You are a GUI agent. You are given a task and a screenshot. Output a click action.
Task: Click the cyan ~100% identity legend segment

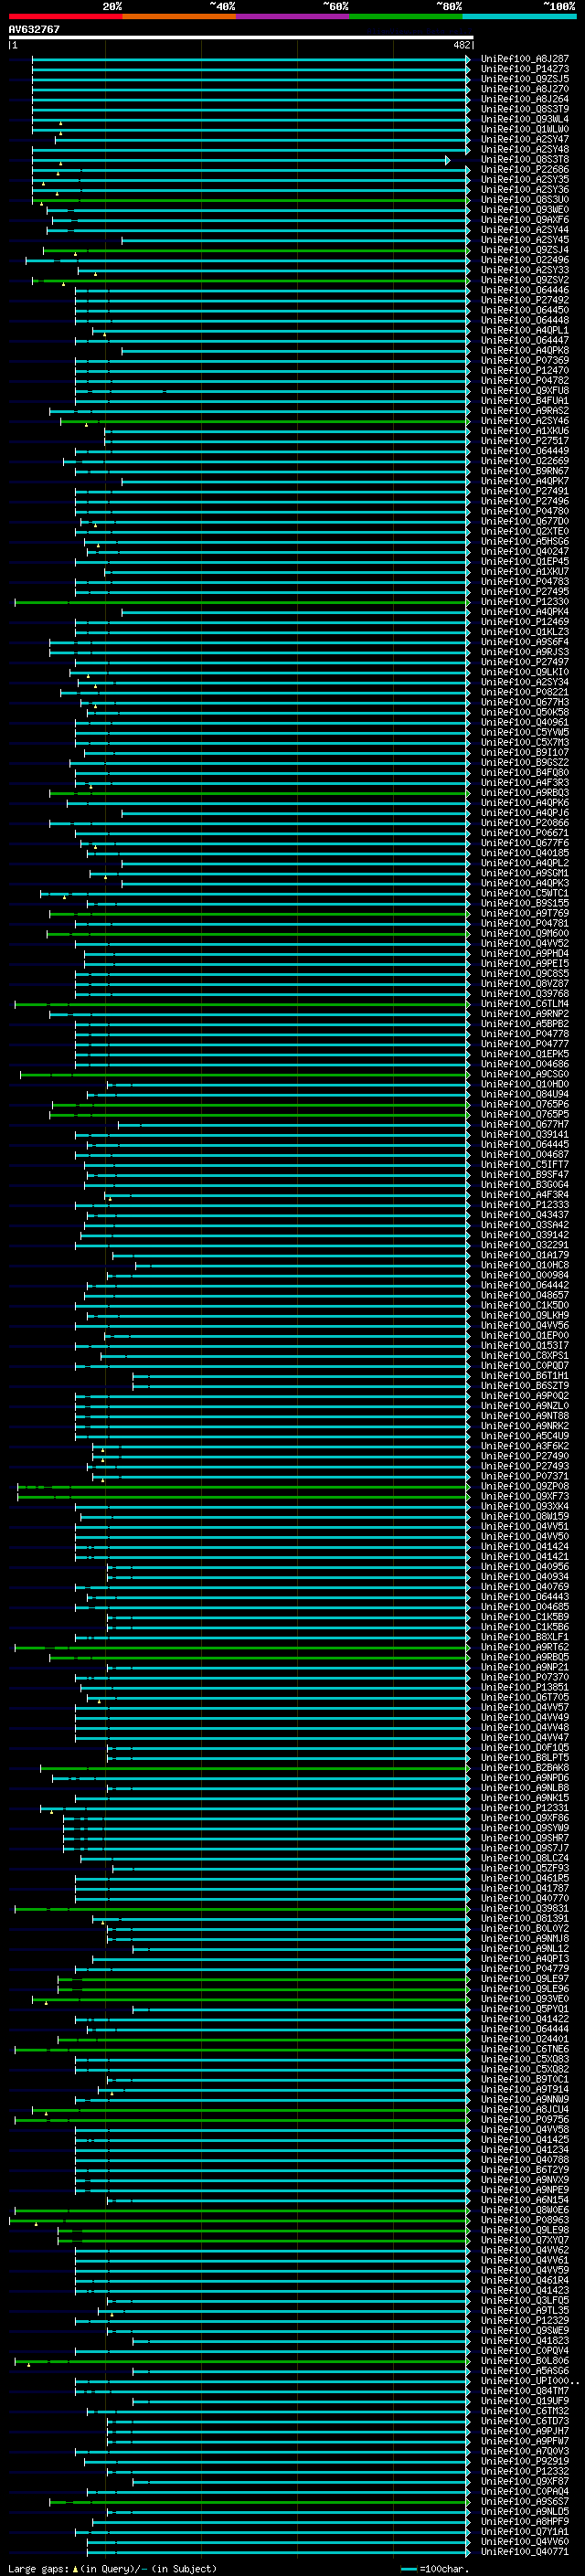[x=519, y=16]
